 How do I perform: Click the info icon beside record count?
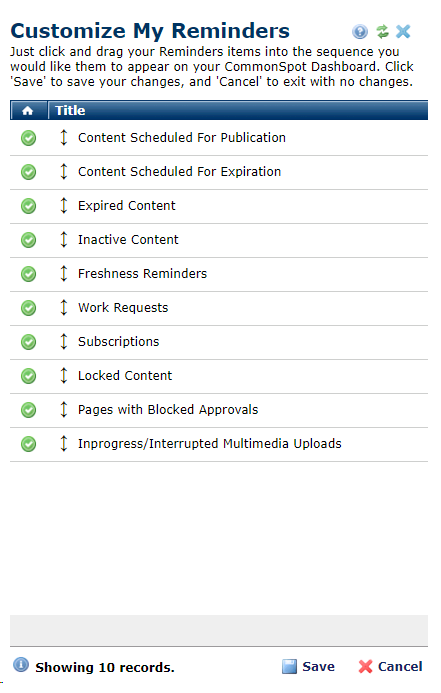[20, 665]
